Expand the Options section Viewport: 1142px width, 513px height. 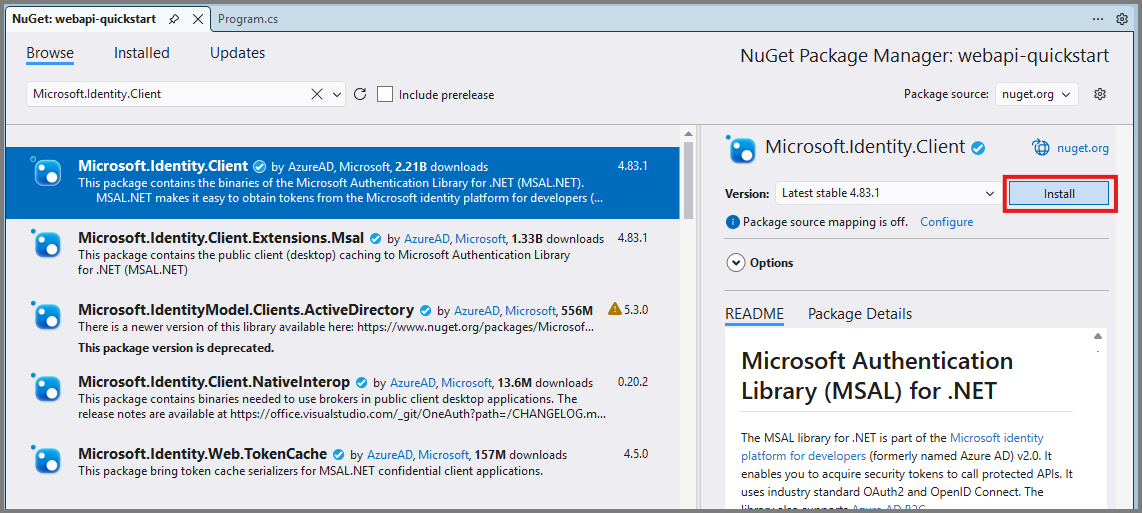(x=736, y=263)
